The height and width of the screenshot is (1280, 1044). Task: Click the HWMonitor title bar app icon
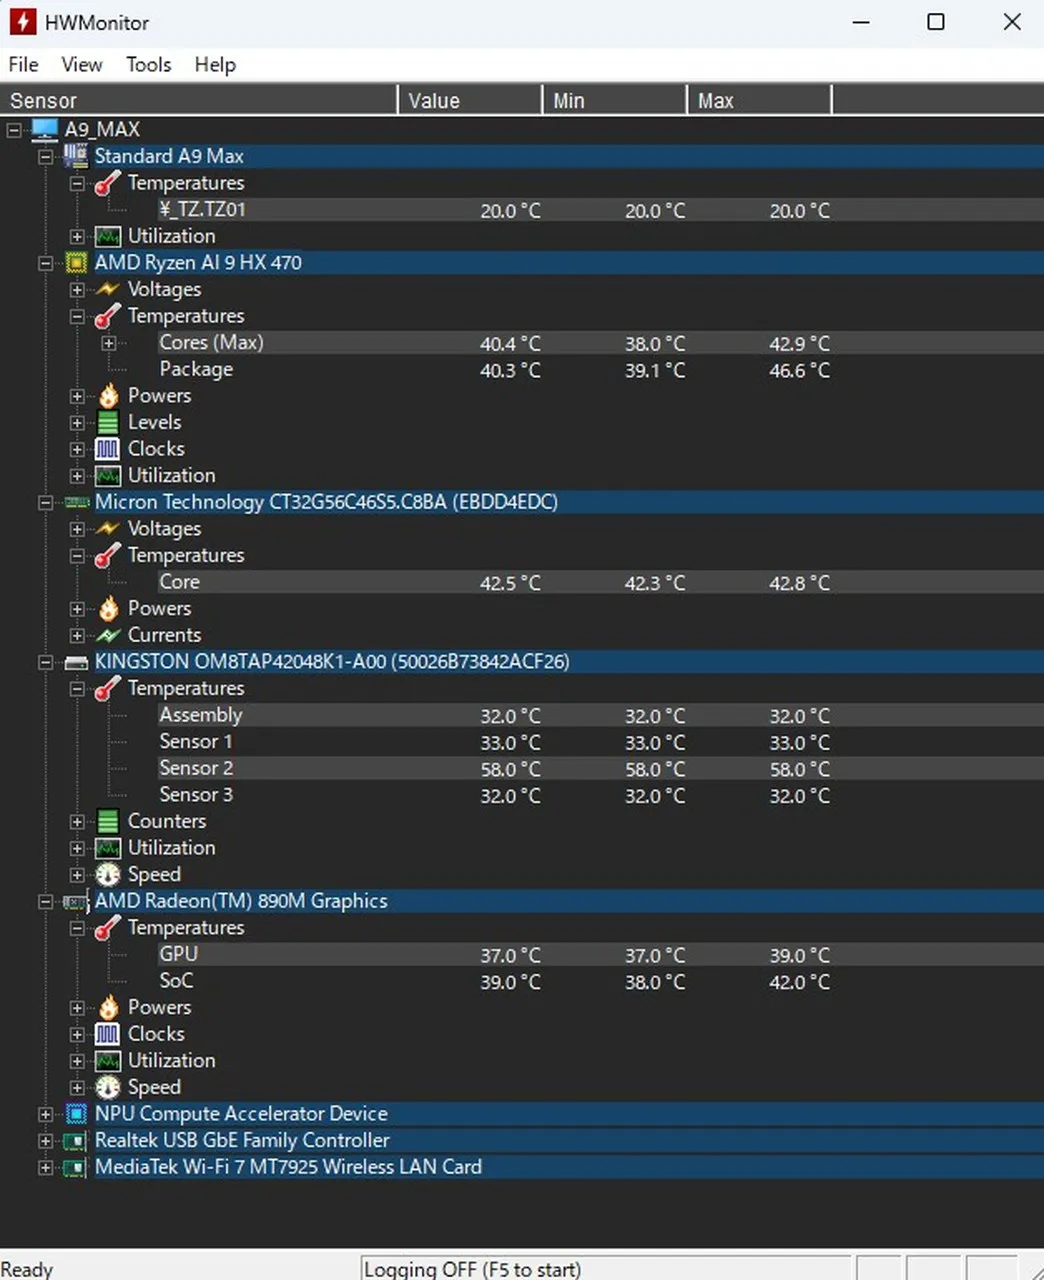(x=23, y=22)
